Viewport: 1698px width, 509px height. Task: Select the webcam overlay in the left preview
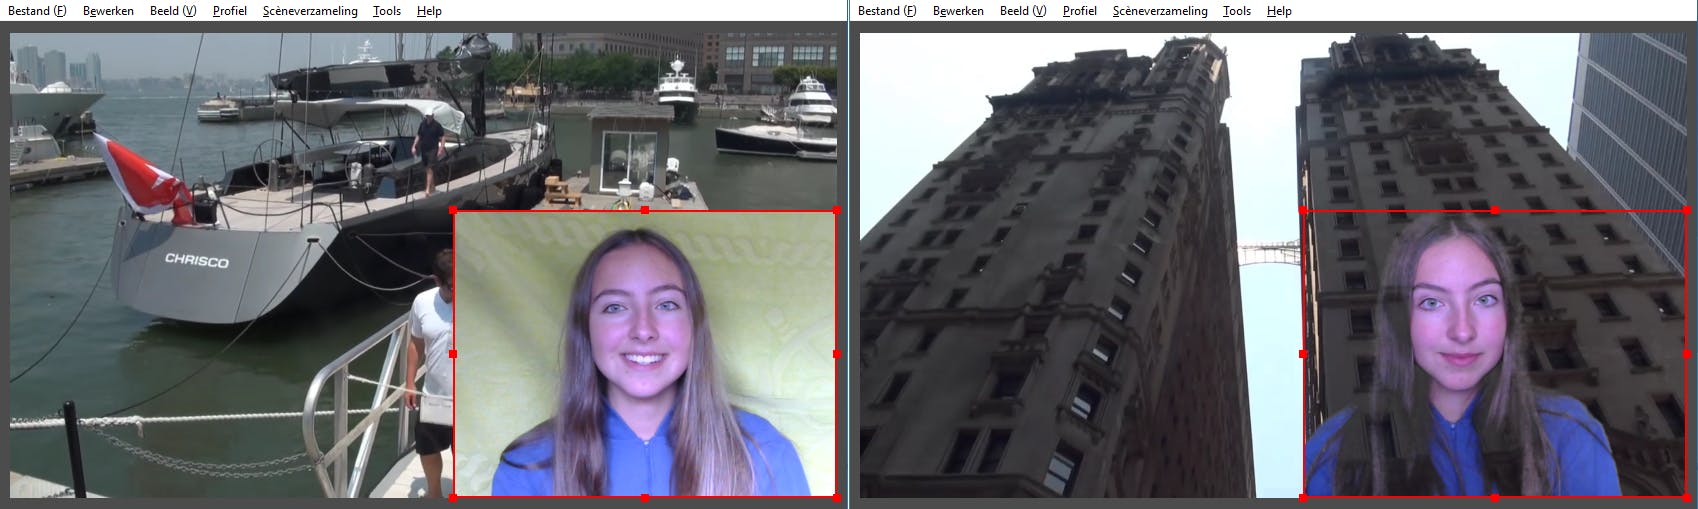click(645, 354)
